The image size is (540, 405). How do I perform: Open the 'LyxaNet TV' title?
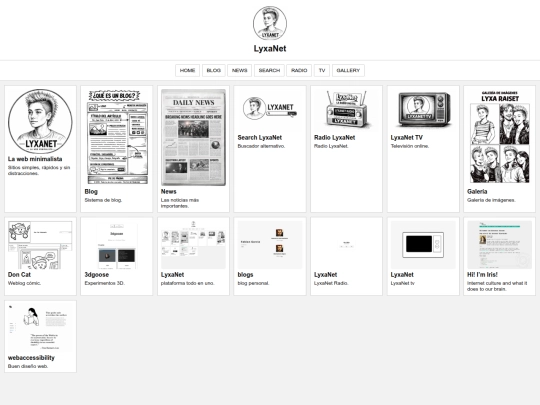(406, 137)
